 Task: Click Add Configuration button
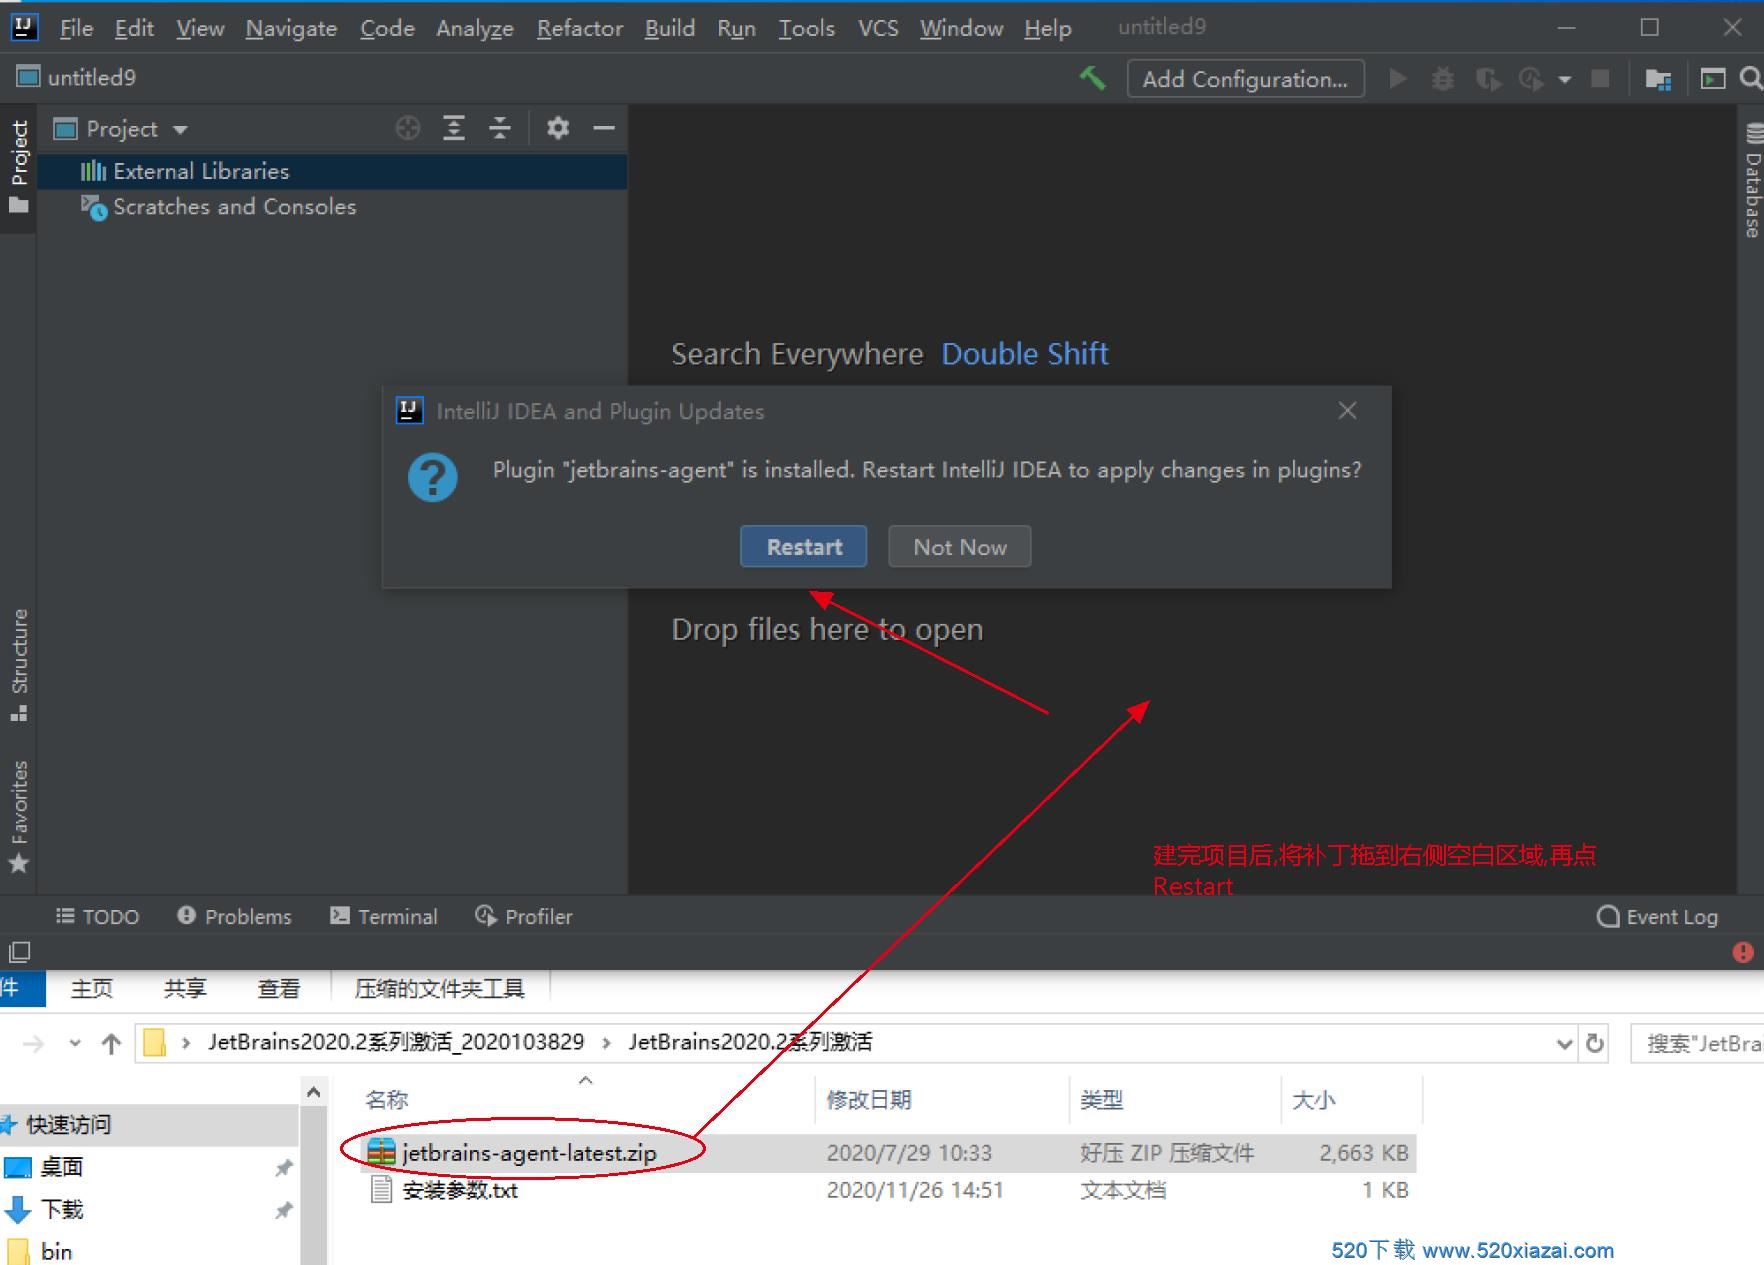pos(1245,79)
